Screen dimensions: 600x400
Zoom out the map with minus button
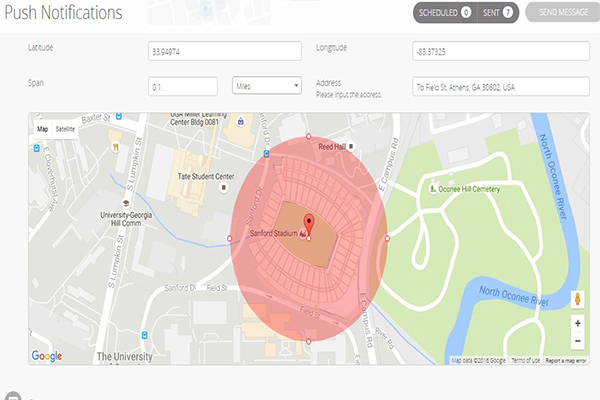tap(577, 341)
